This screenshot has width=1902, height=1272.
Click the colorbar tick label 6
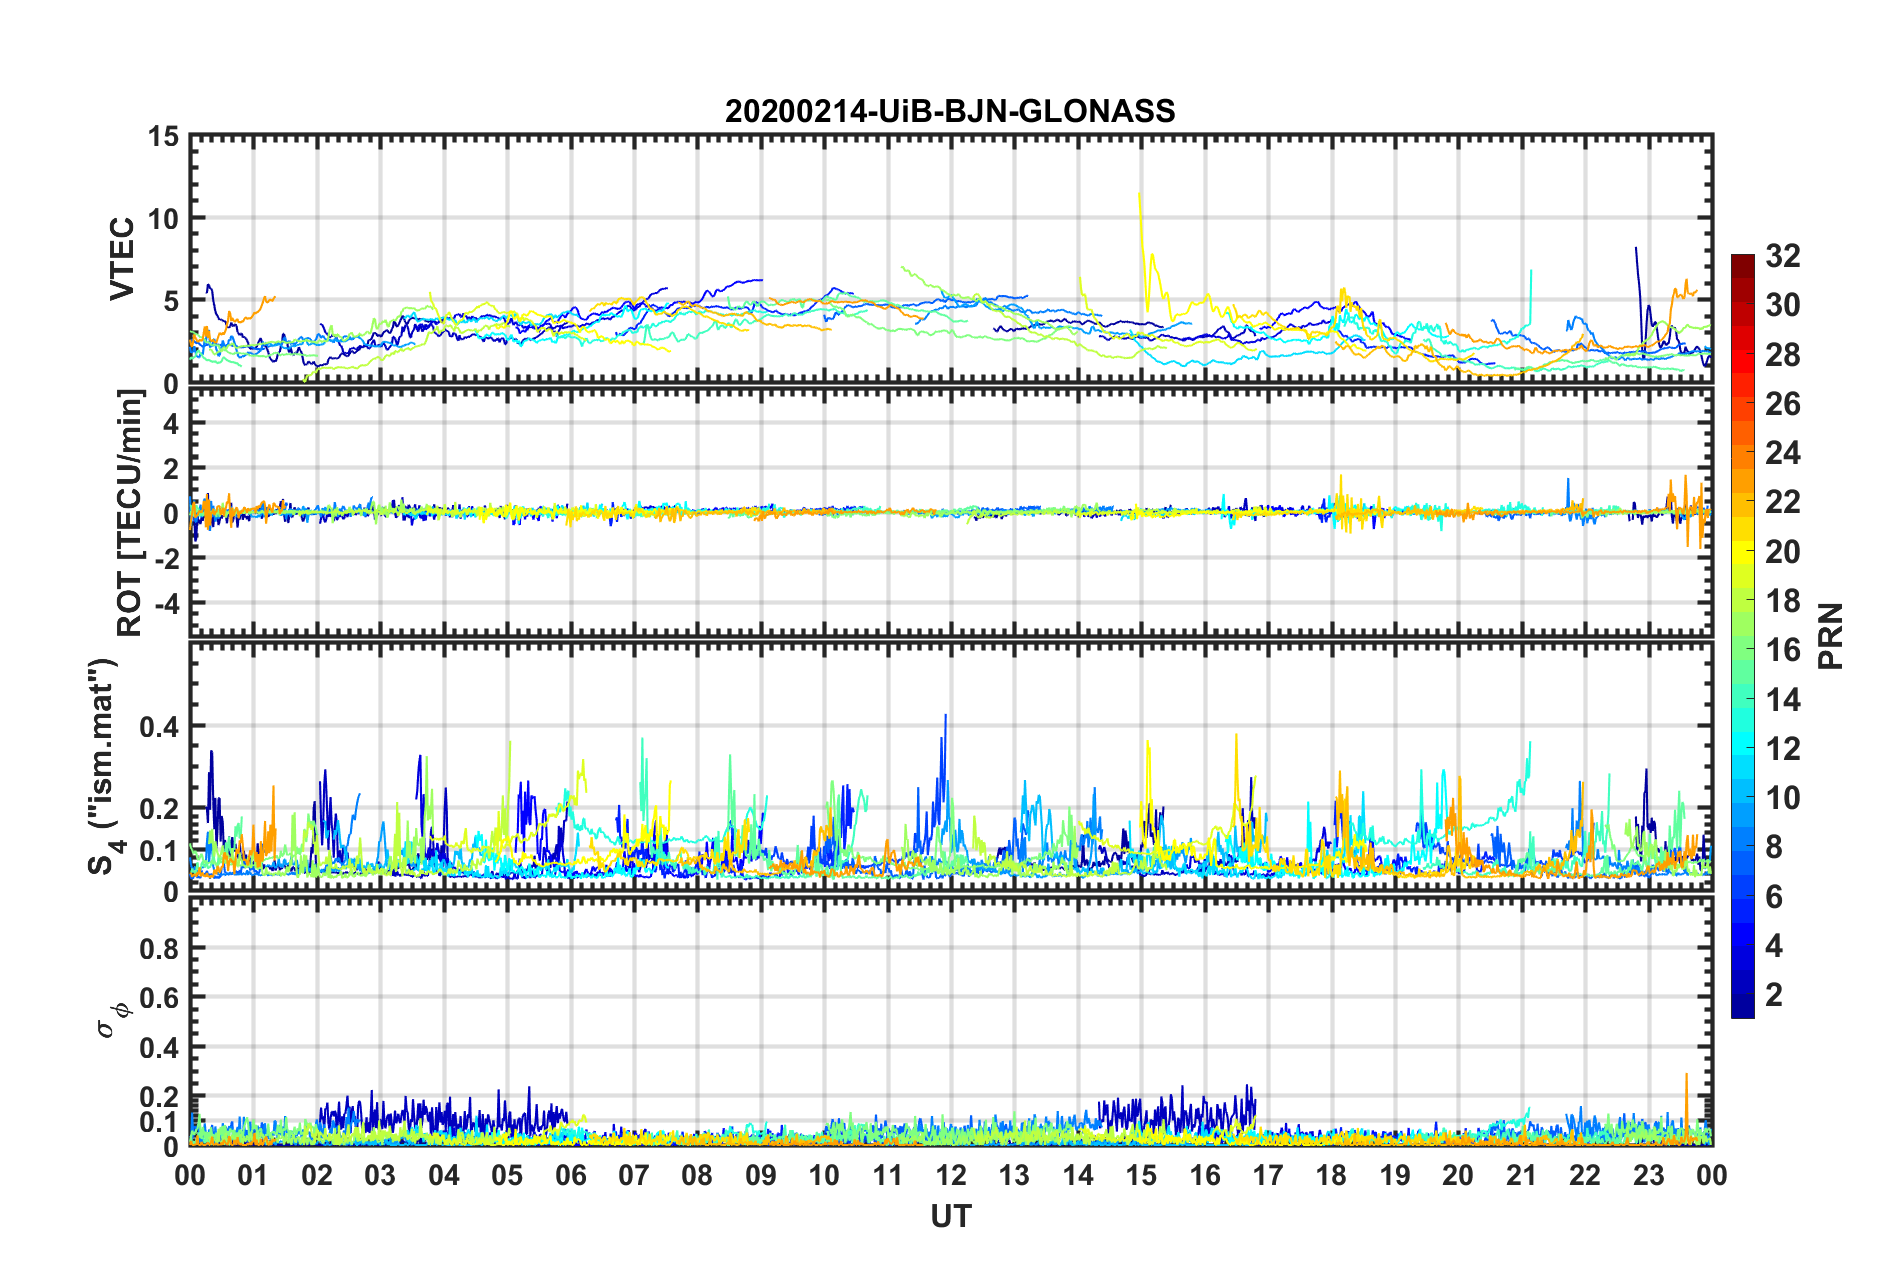pyautogui.click(x=1774, y=897)
